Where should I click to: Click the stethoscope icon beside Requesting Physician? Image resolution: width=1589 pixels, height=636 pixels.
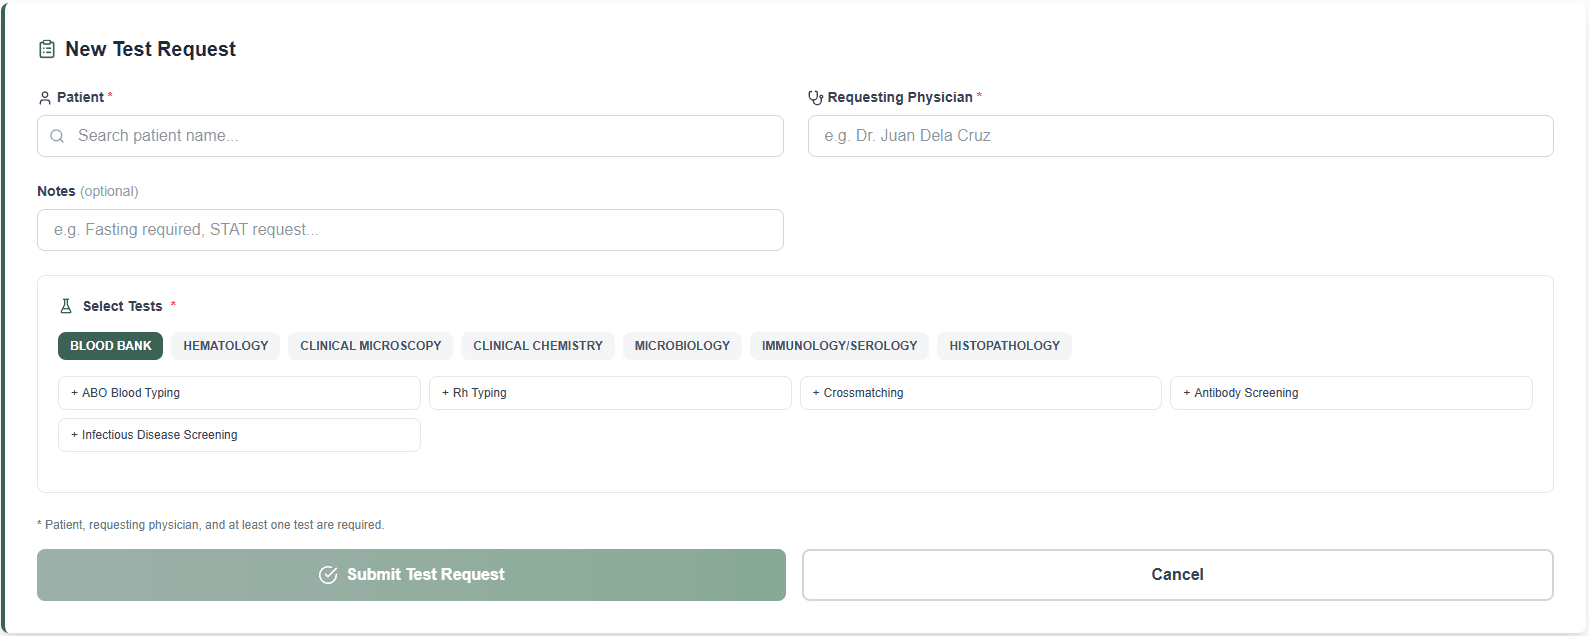pyautogui.click(x=815, y=97)
